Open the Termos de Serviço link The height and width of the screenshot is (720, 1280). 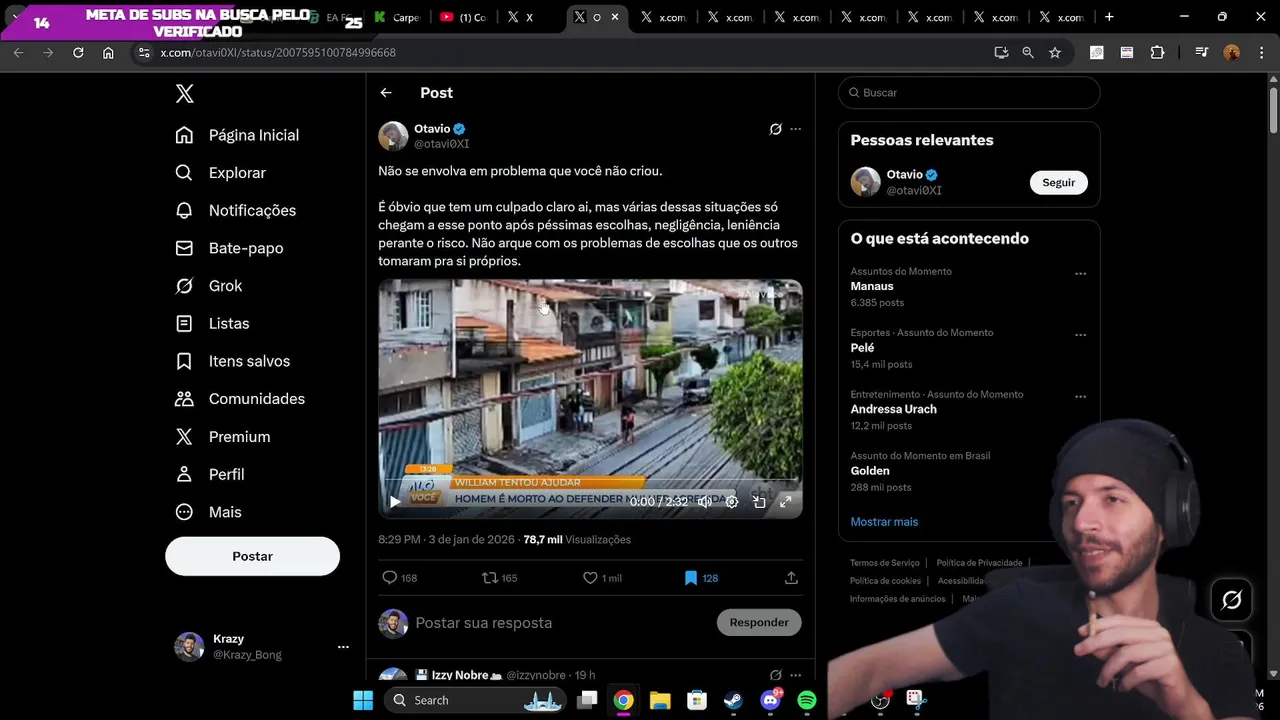tap(884, 563)
